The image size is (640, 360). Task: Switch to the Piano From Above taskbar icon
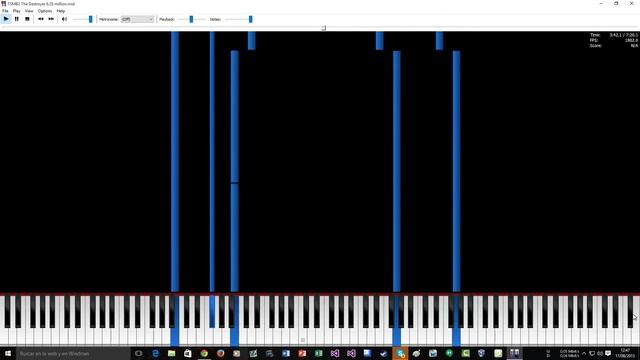coord(514,353)
